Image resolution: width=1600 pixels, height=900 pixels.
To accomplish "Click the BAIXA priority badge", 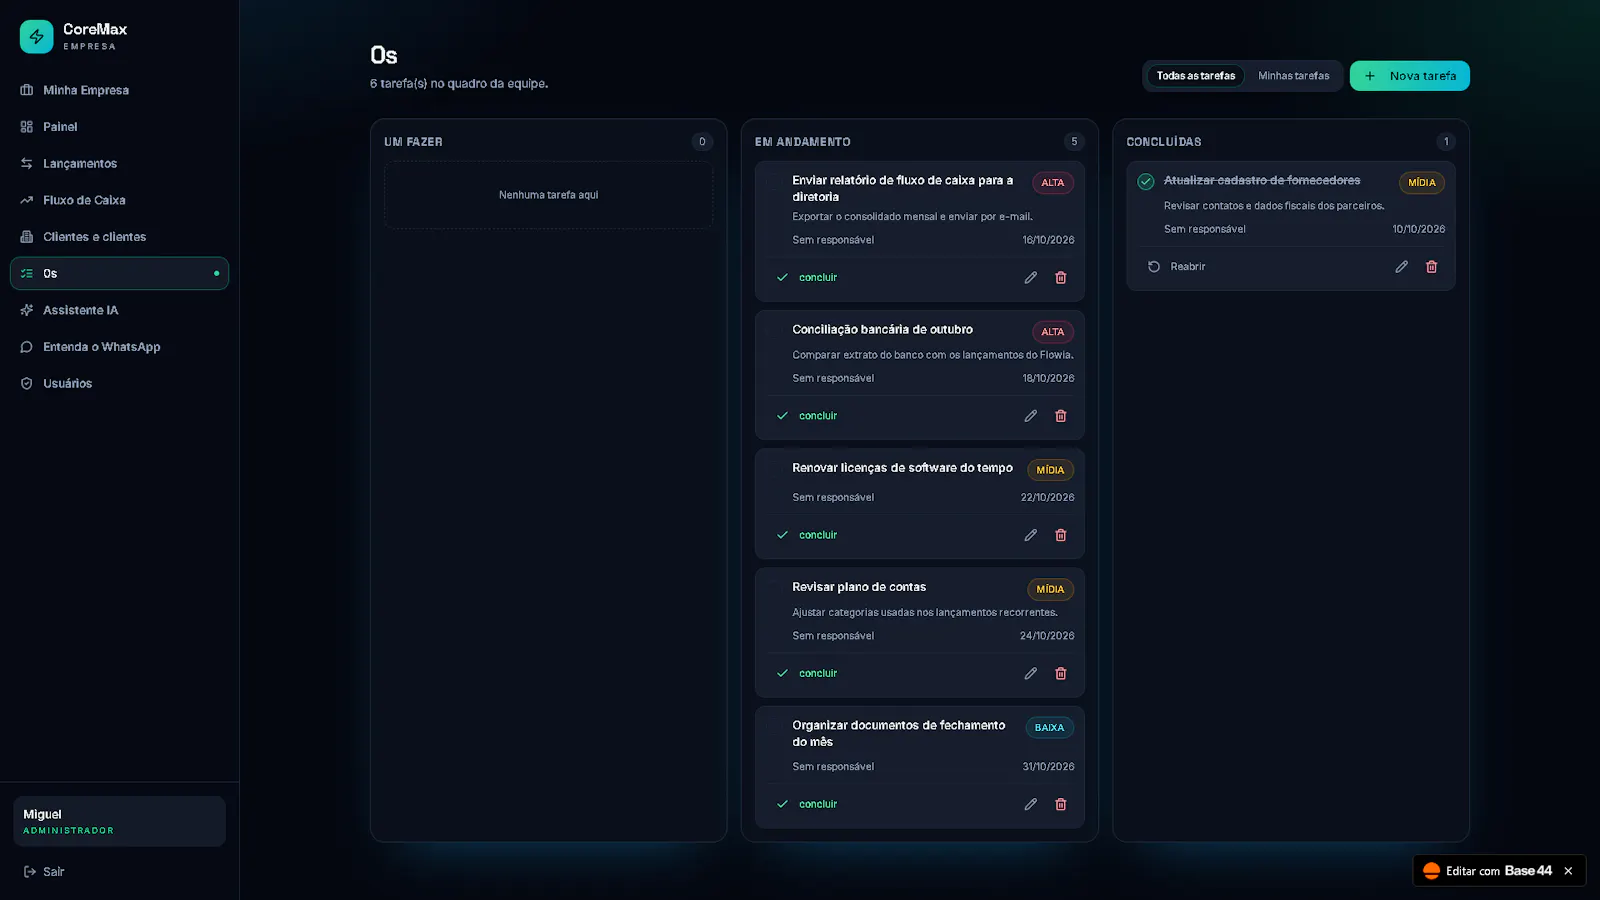I will pos(1049,728).
